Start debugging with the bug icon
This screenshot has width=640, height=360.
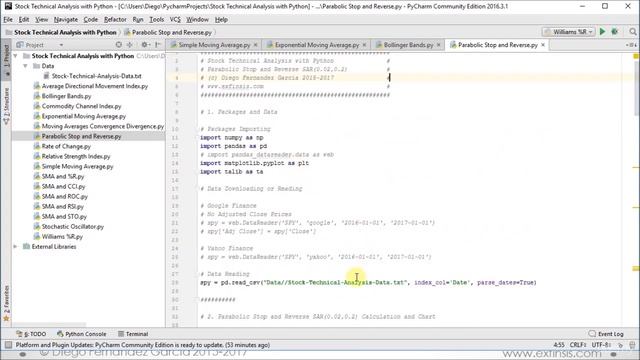pos(615,31)
